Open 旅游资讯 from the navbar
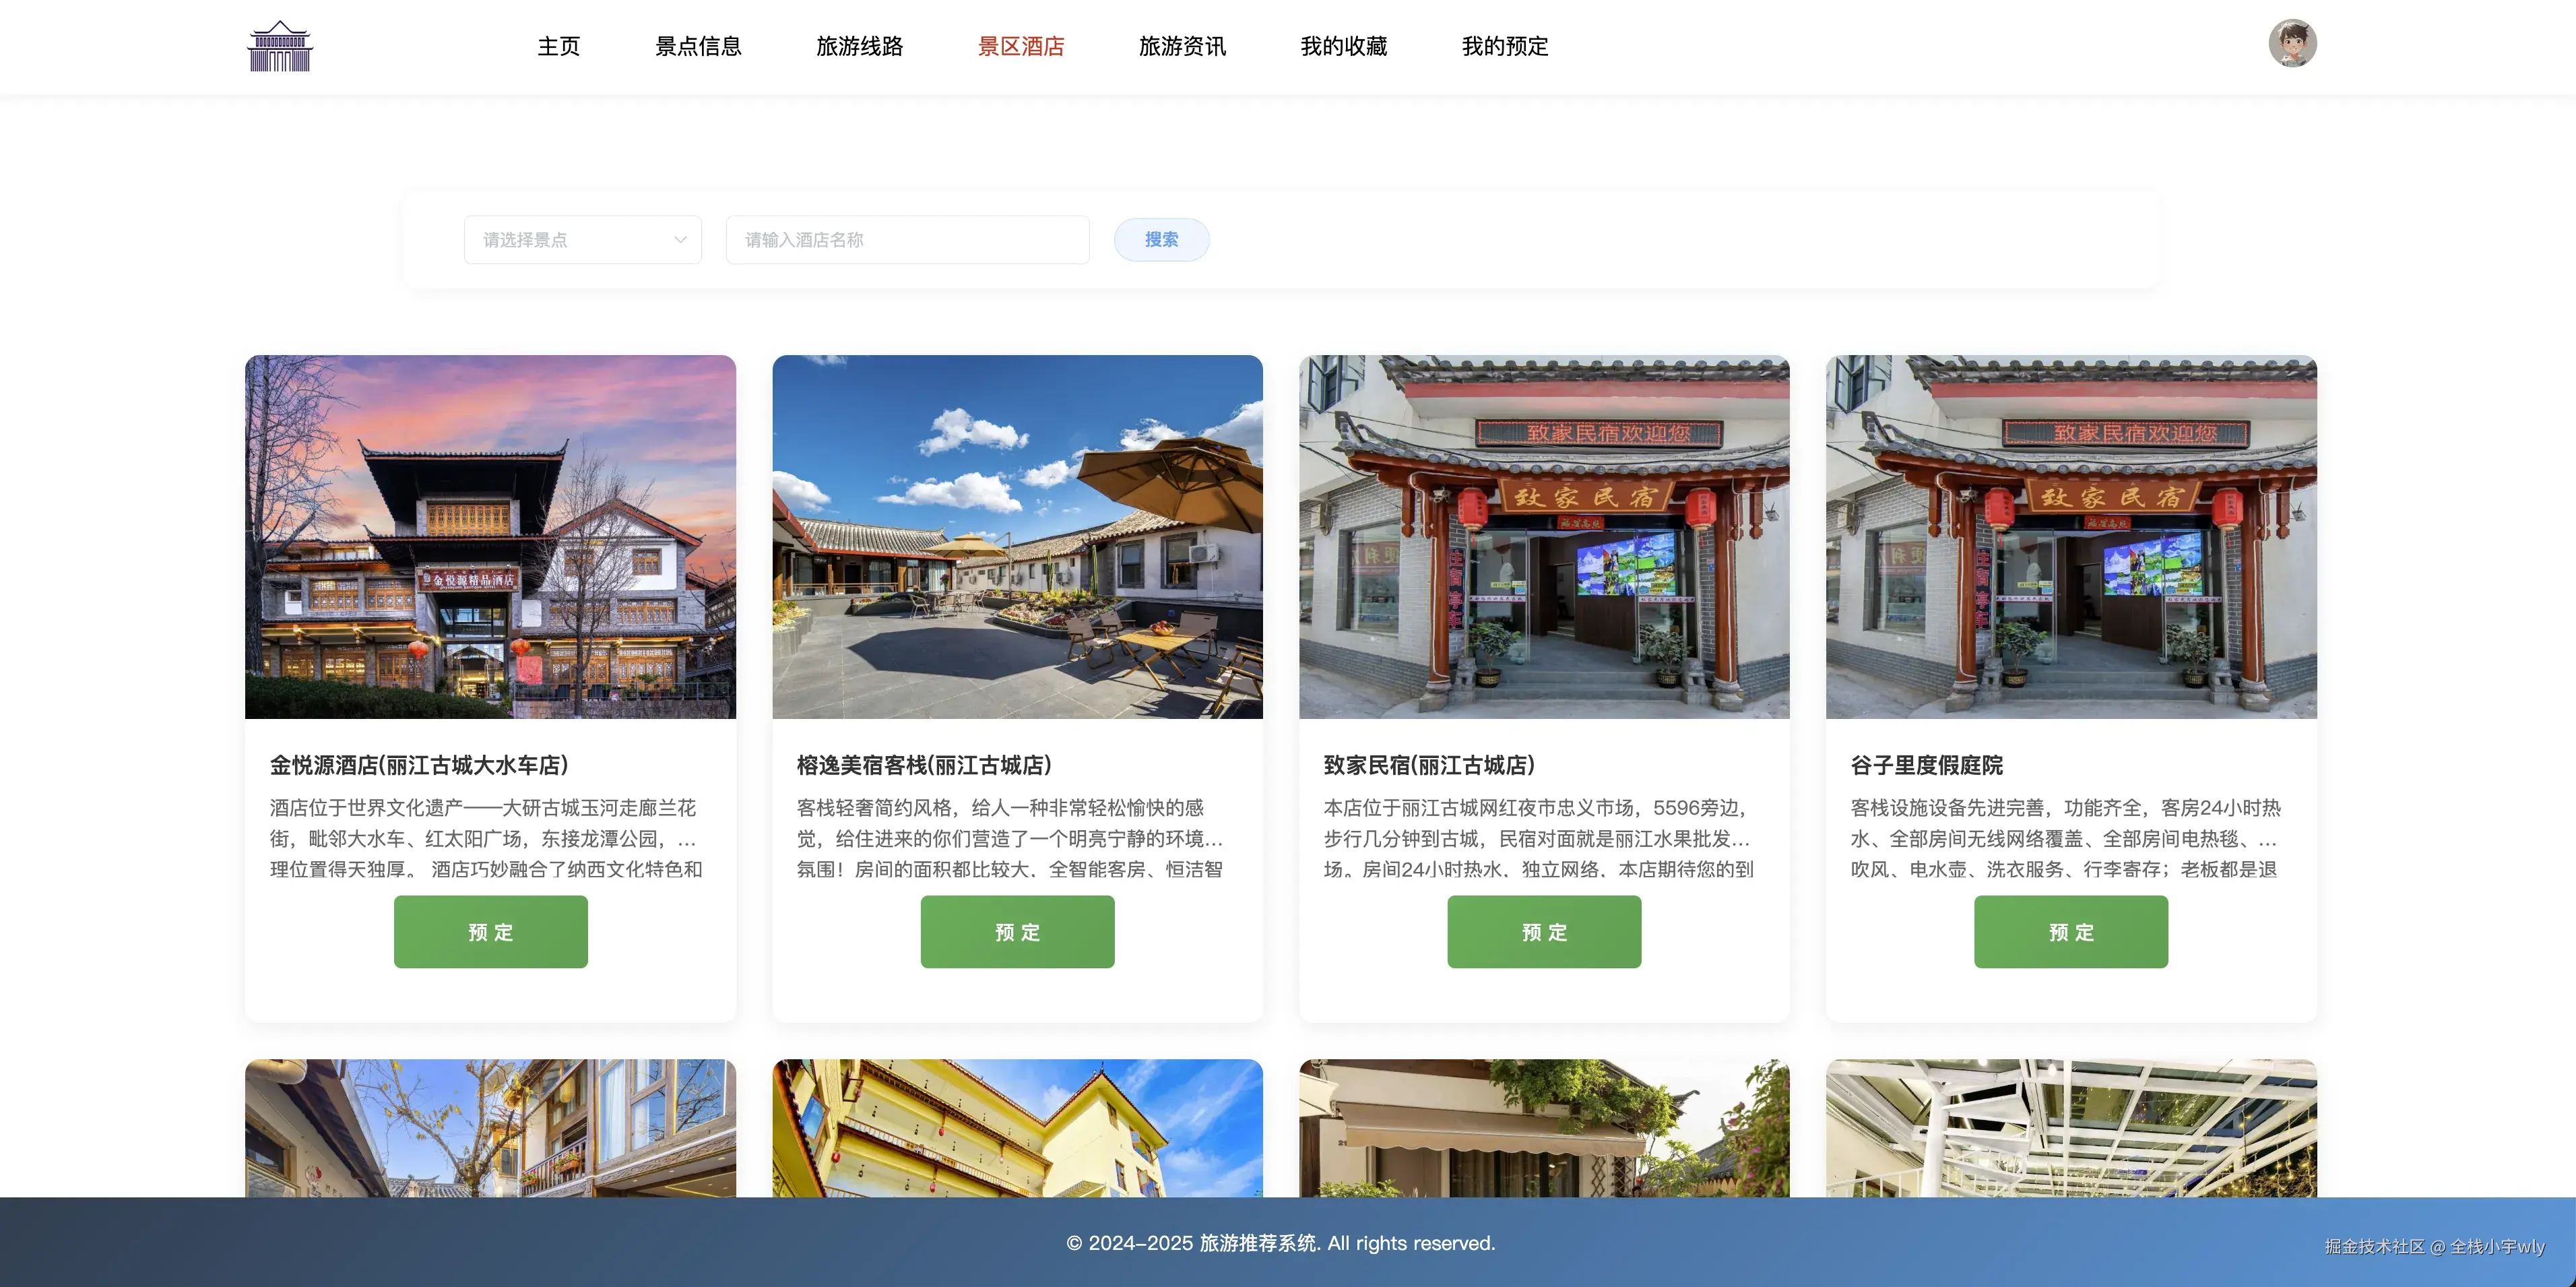 tap(1182, 46)
